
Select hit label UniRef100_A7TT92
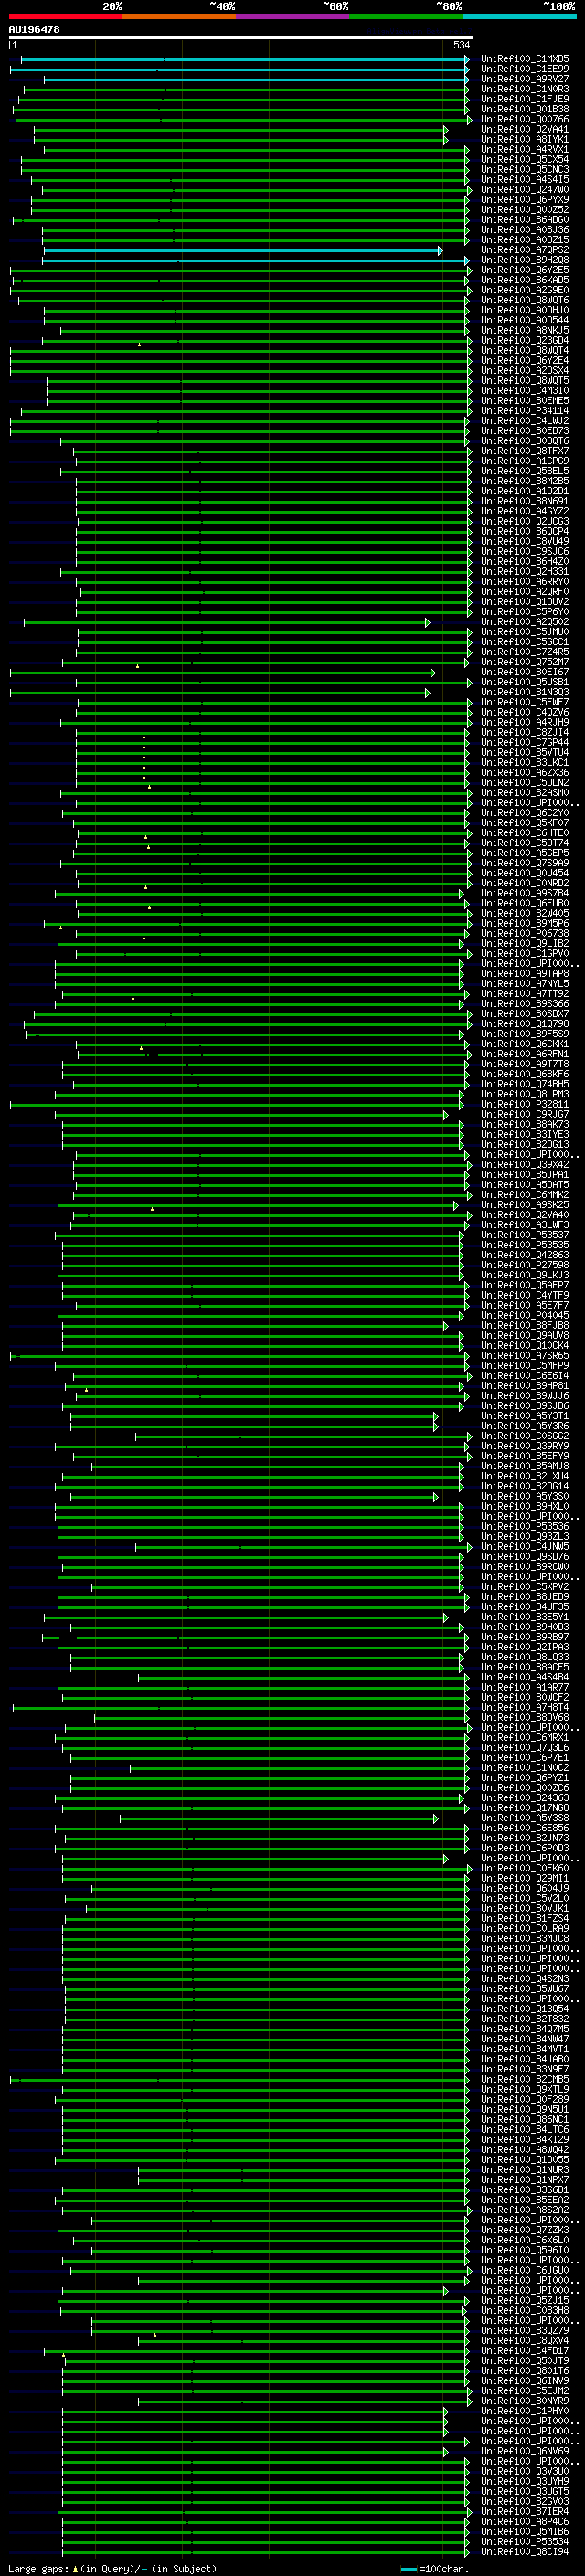point(525,993)
